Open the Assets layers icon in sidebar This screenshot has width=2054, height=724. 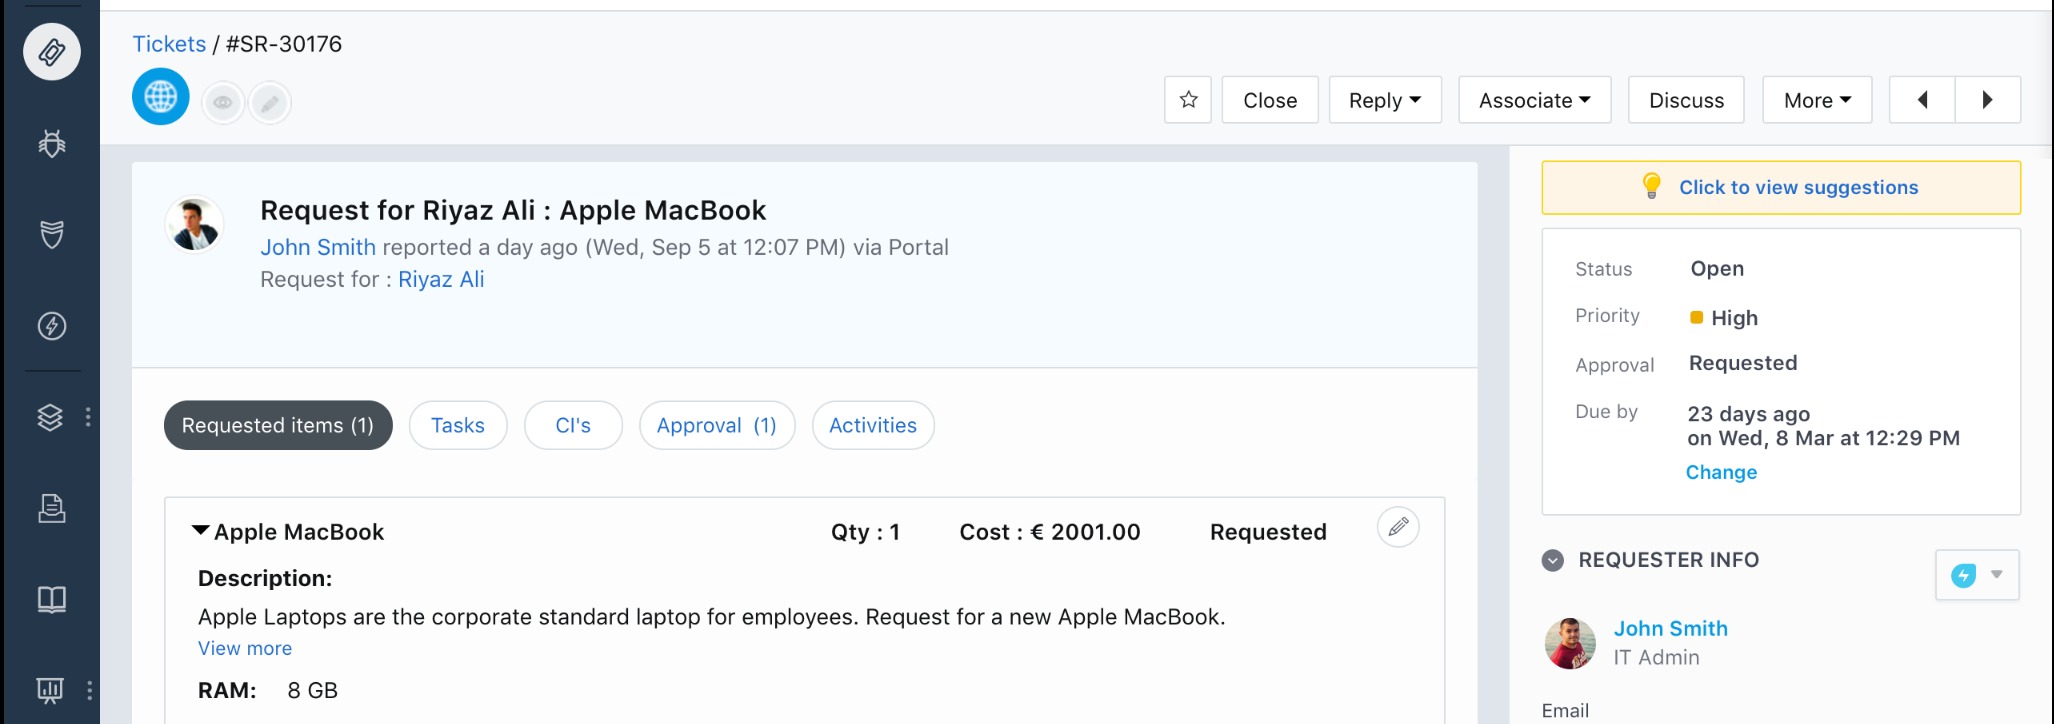[x=50, y=417]
